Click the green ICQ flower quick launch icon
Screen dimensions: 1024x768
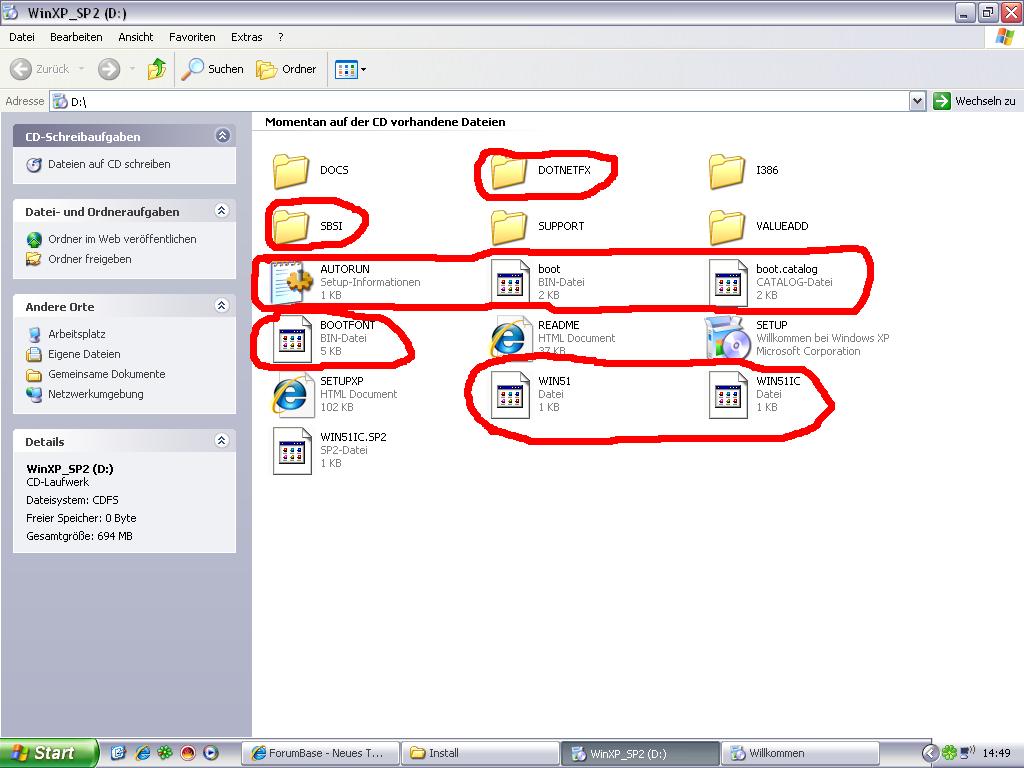(x=165, y=753)
